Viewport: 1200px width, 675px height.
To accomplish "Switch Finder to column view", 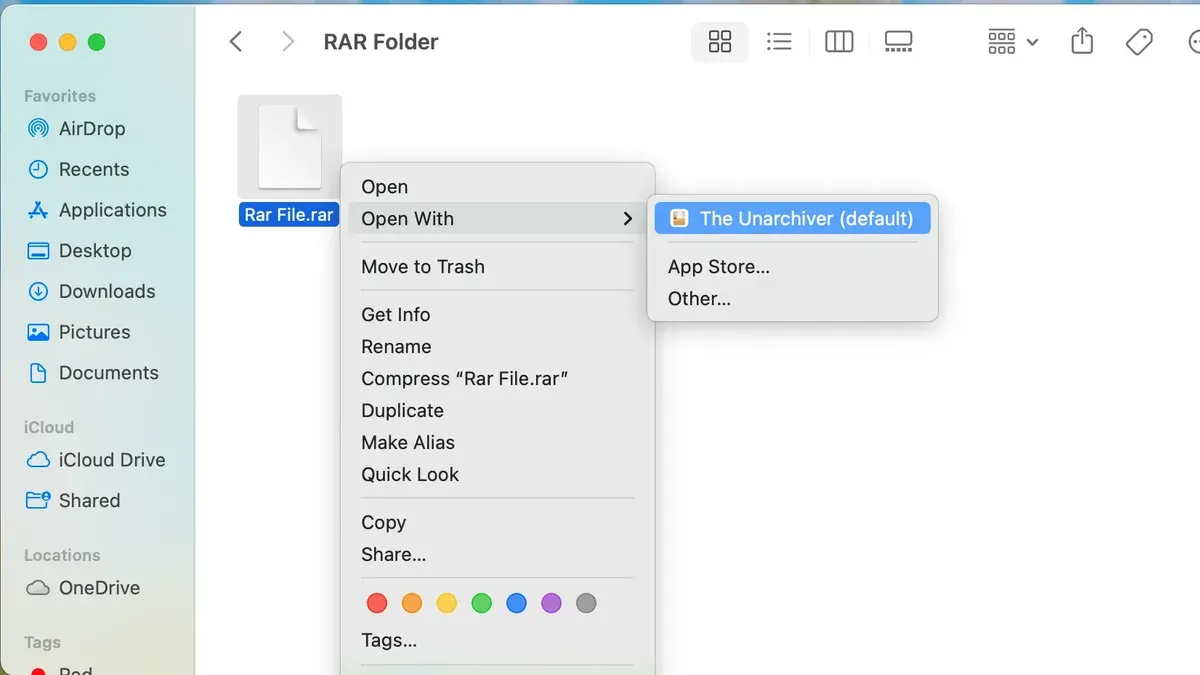I will (x=839, y=41).
